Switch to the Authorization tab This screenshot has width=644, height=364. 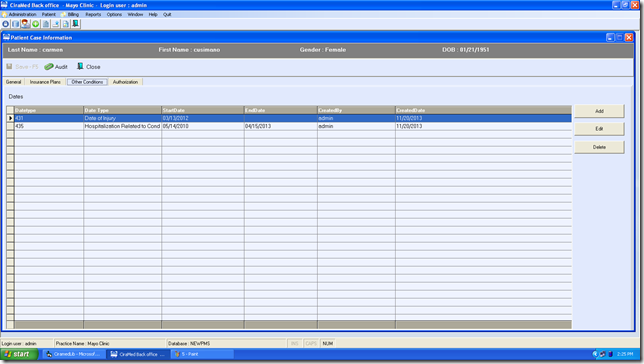[125, 82]
